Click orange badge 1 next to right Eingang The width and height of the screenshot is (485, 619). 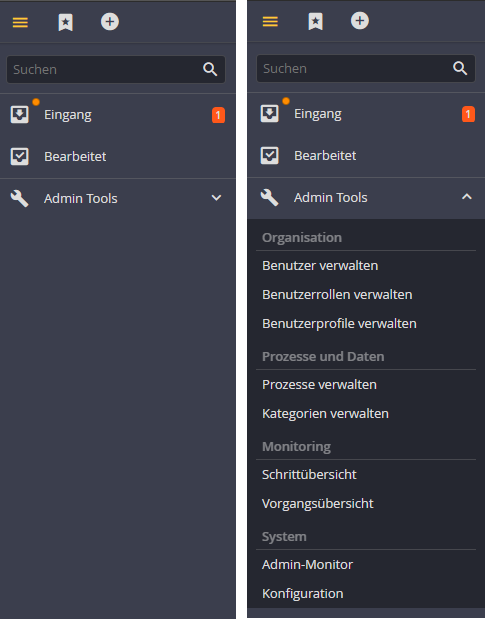468,114
